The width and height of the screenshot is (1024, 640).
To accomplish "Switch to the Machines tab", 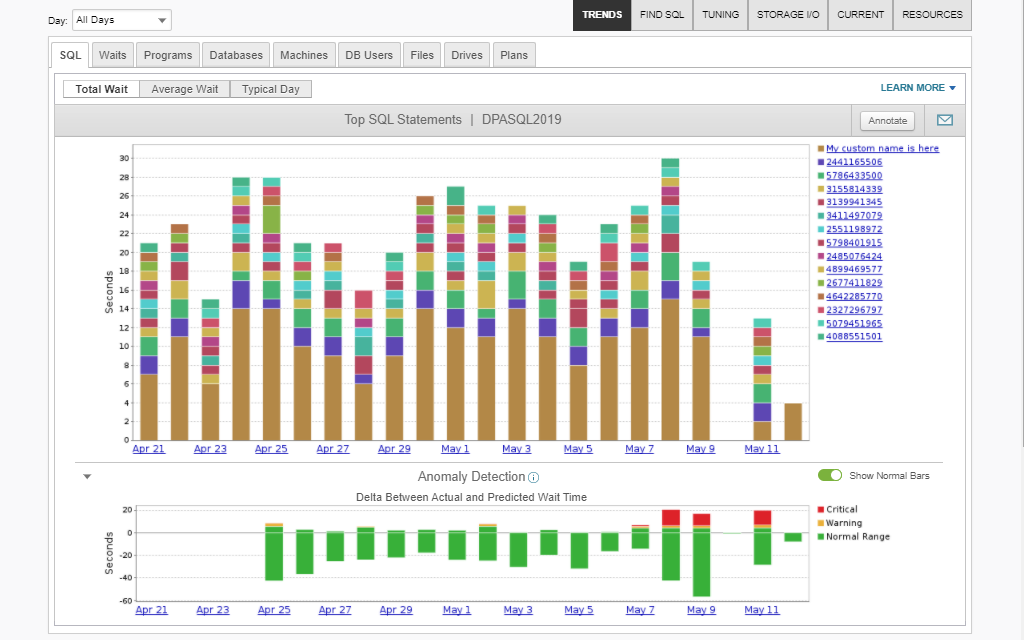I will 303,55.
